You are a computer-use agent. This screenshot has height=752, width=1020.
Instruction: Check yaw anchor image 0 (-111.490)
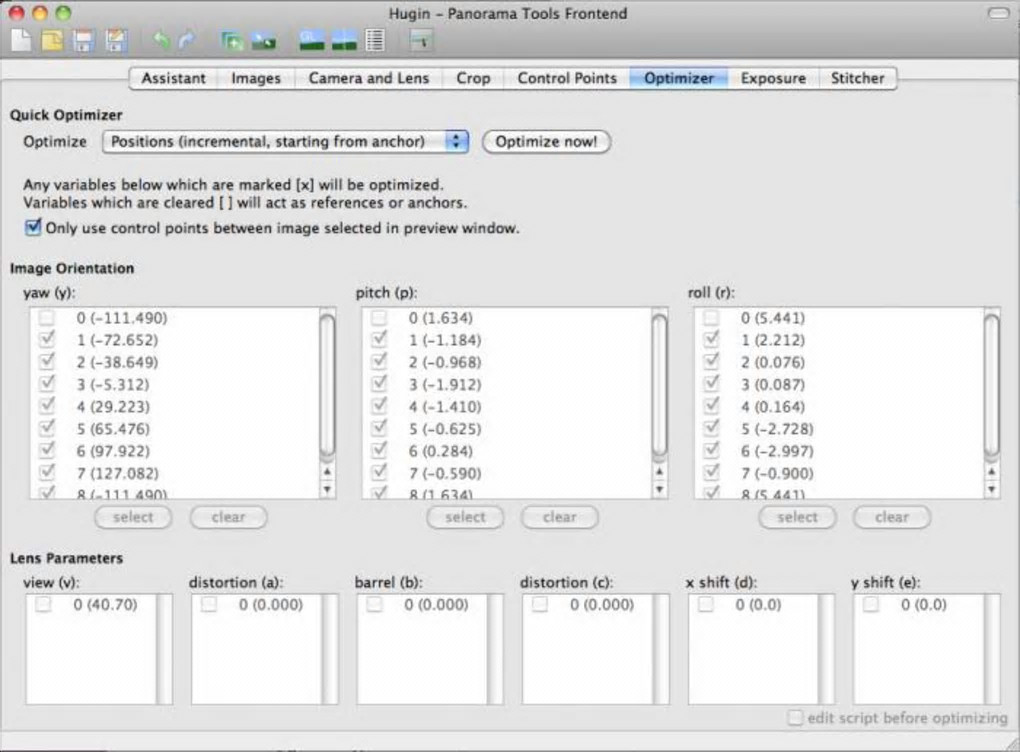(47, 317)
